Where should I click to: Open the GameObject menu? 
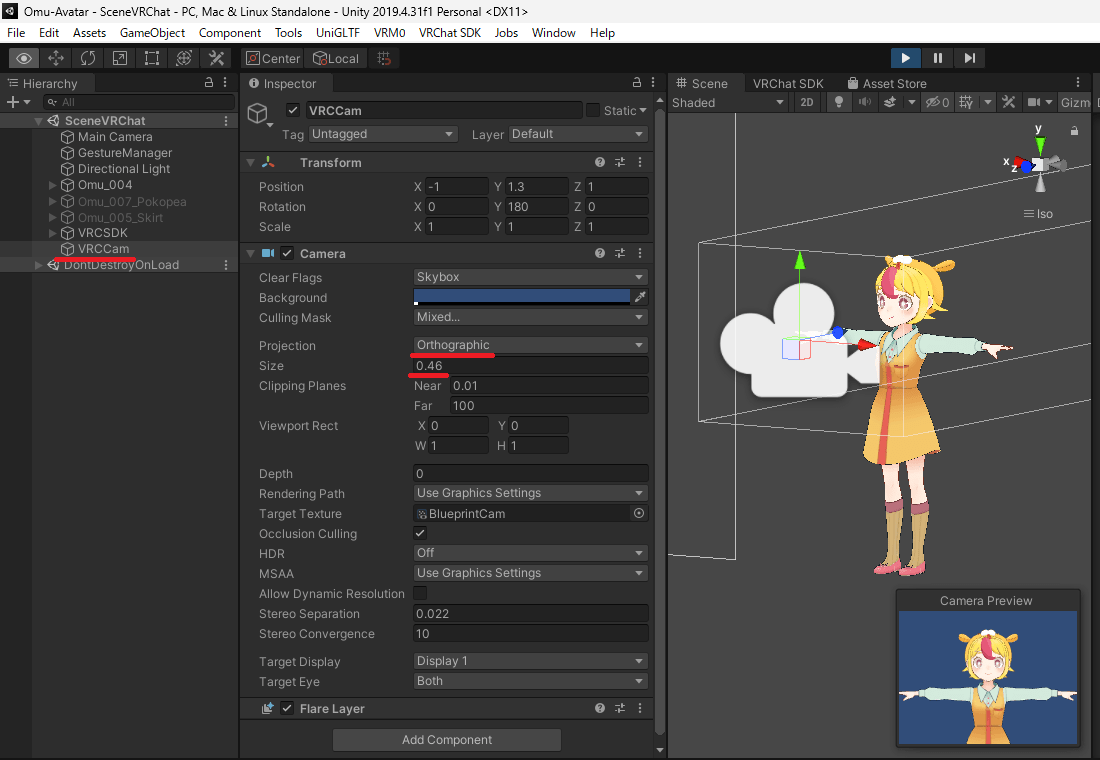[152, 33]
